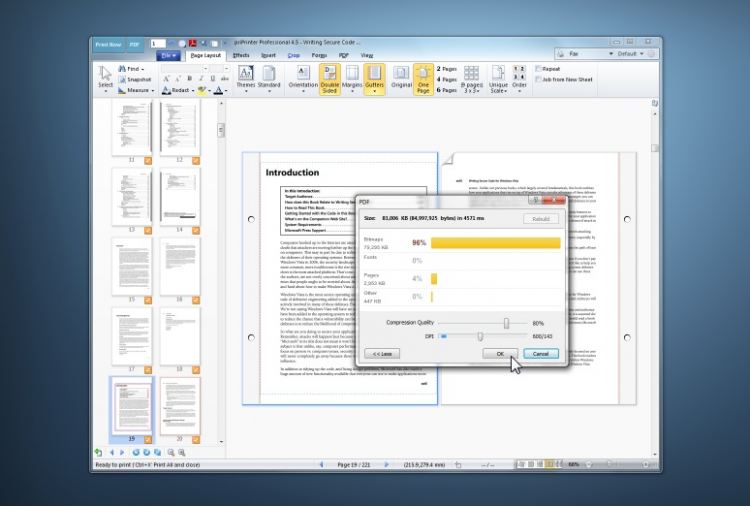
Task: Click the red PDF icon in quick toolbar
Action: click(193, 44)
